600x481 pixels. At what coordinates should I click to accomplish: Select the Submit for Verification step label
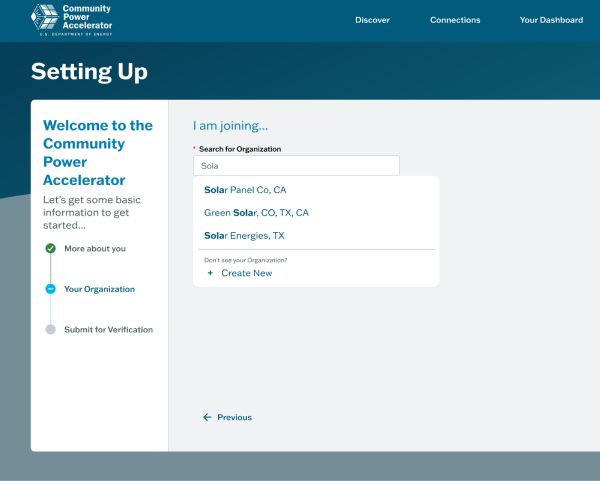[108, 329]
